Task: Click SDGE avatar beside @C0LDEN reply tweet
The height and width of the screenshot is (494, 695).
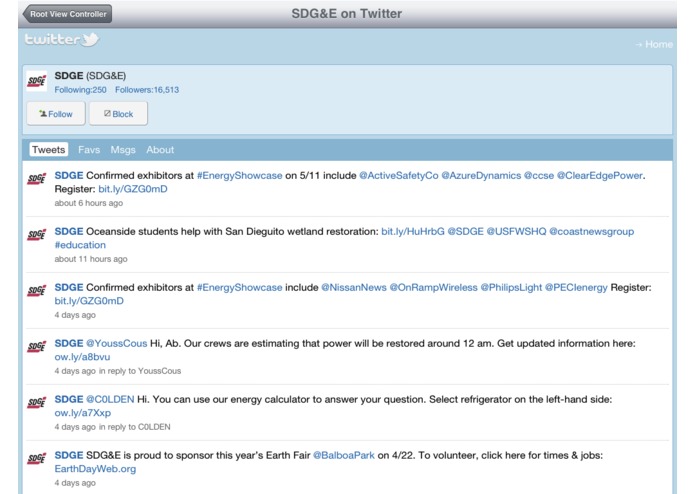Action: pos(36,402)
